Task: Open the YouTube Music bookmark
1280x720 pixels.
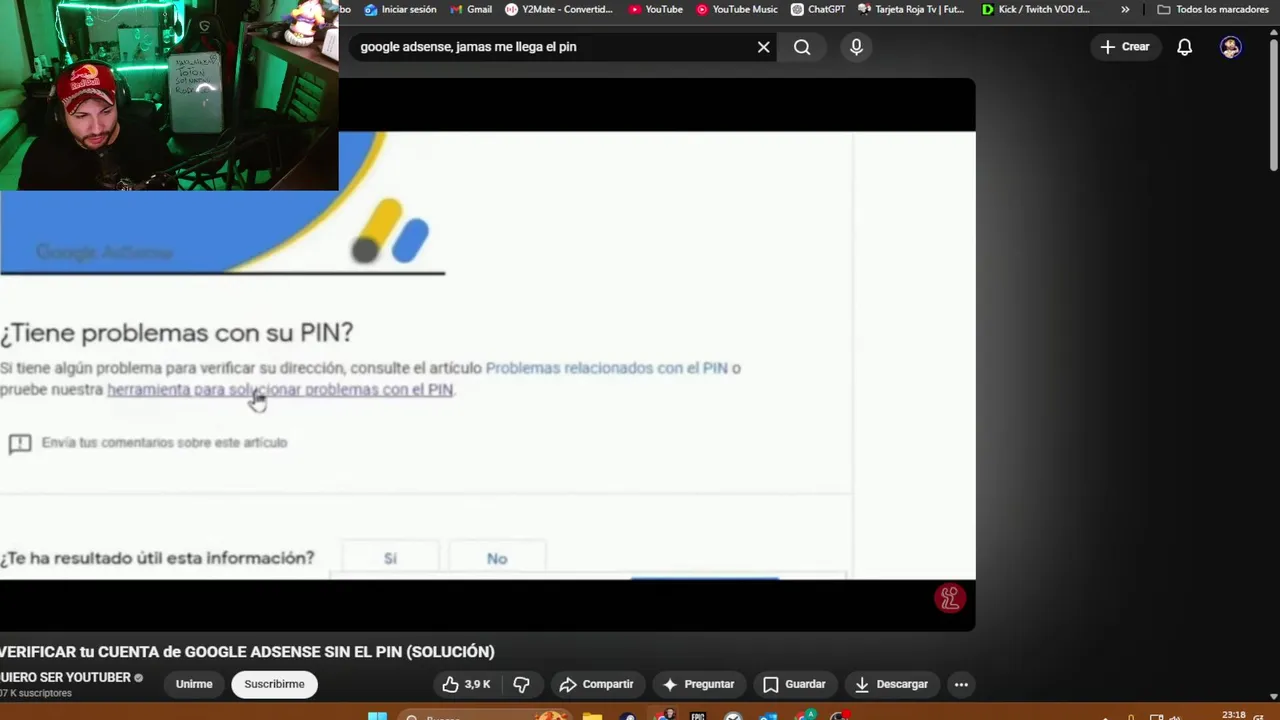Action: tap(737, 9)
